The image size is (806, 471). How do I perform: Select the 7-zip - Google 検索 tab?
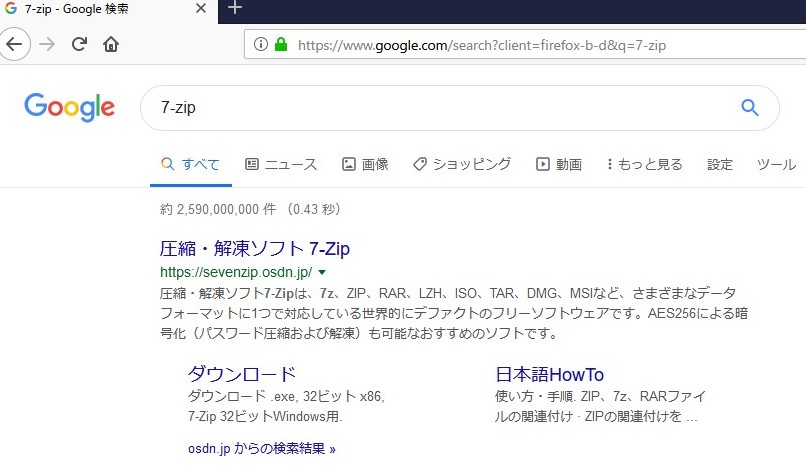[109, 10]
